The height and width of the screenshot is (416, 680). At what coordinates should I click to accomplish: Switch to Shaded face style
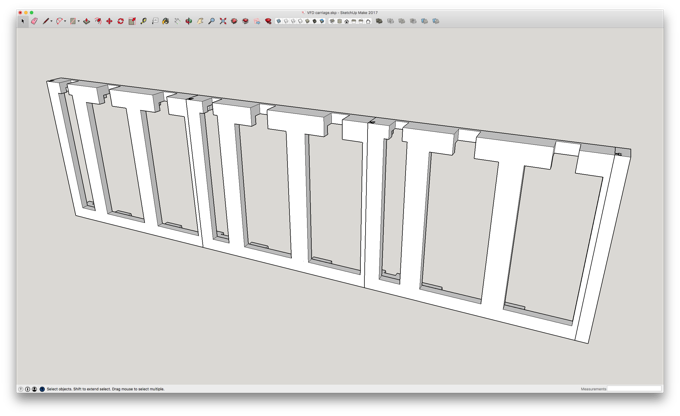click(x=307, y=21)
